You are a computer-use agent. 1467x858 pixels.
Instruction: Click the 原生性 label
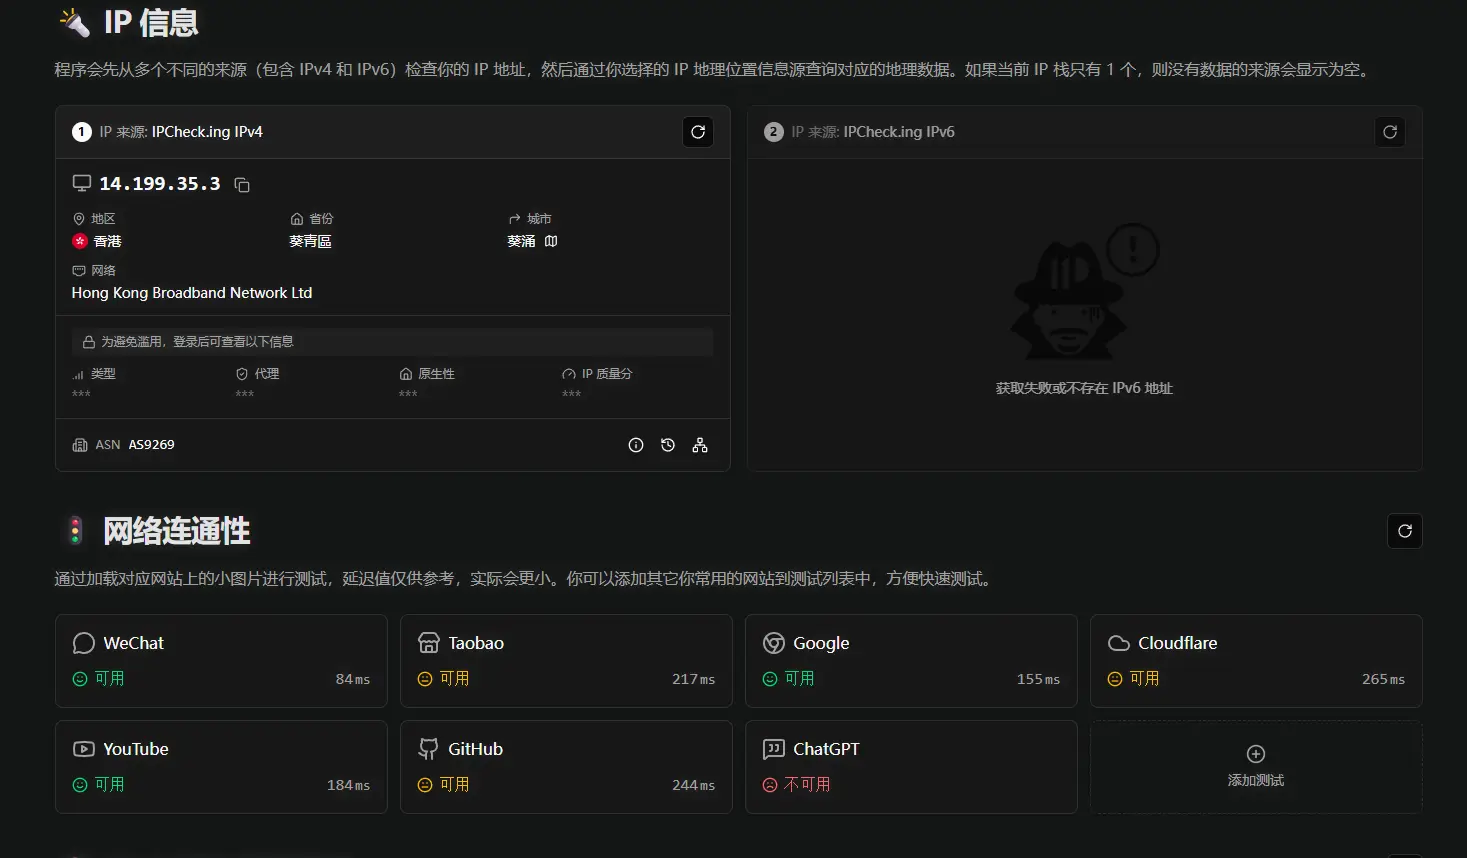tap(436, 374)
